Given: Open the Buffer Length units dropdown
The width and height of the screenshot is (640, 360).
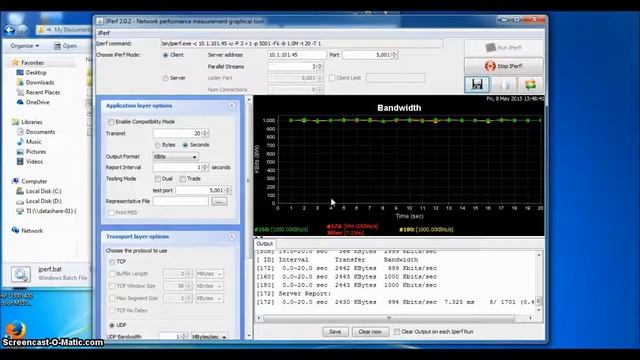Looking at the screenshot, I should (209, 274).
